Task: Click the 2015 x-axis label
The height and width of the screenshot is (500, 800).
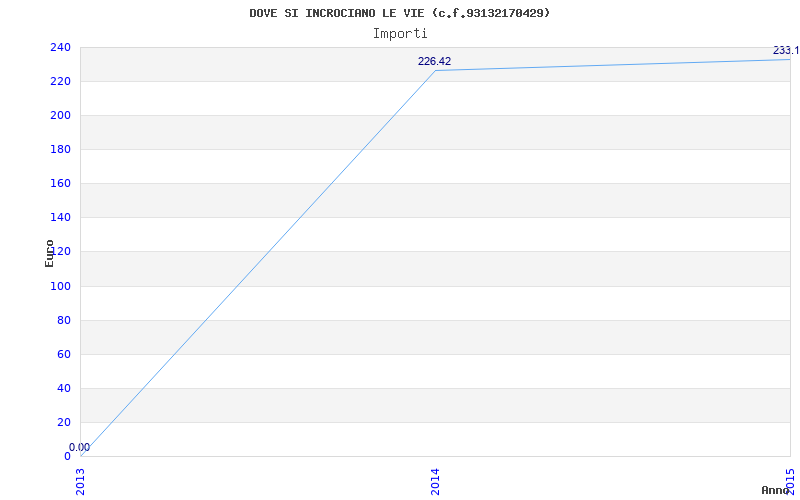Action: pyautogui.click(x=790, y=482)
